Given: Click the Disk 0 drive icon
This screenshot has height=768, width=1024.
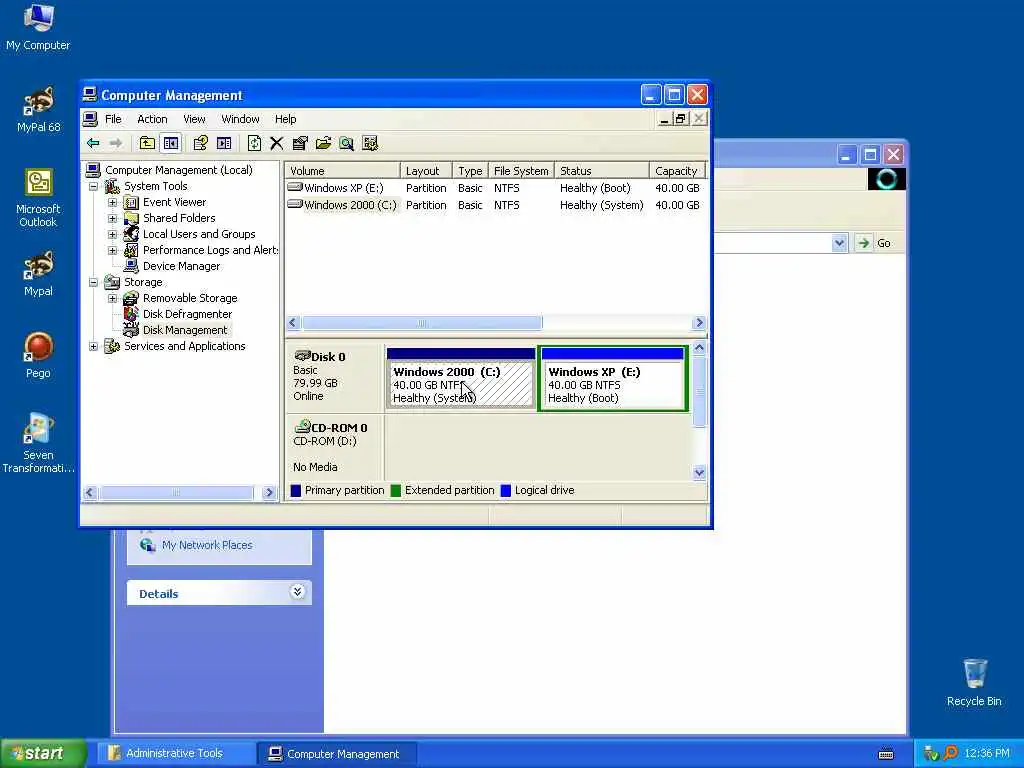Looking at the screenshot, I should coord(302,356).
